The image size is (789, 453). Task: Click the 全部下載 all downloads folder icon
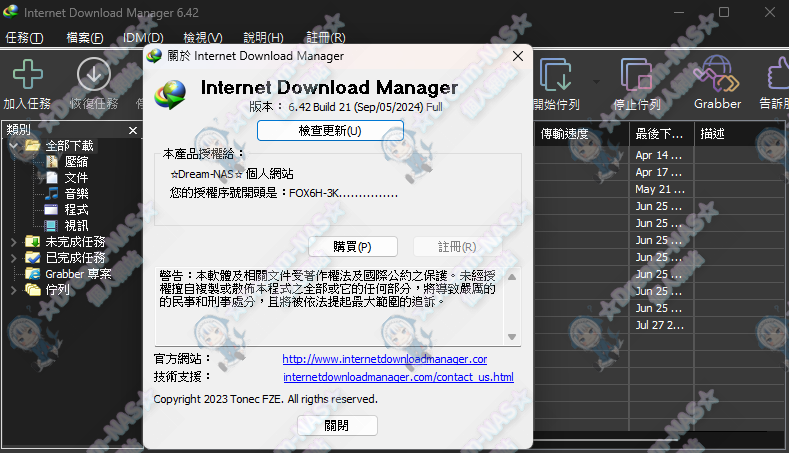(x=33, y=145)
